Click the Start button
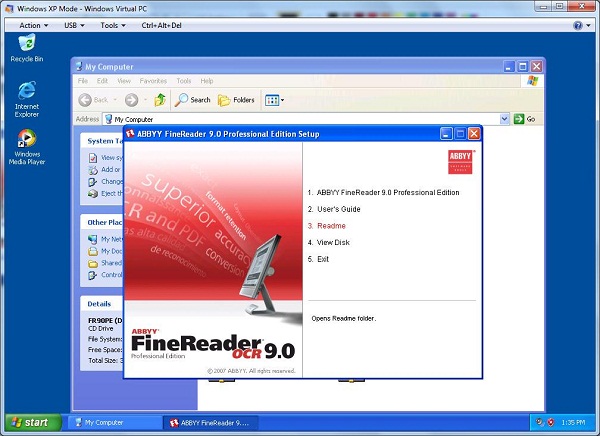Viewport: 600px width, 436px height. 33,422
